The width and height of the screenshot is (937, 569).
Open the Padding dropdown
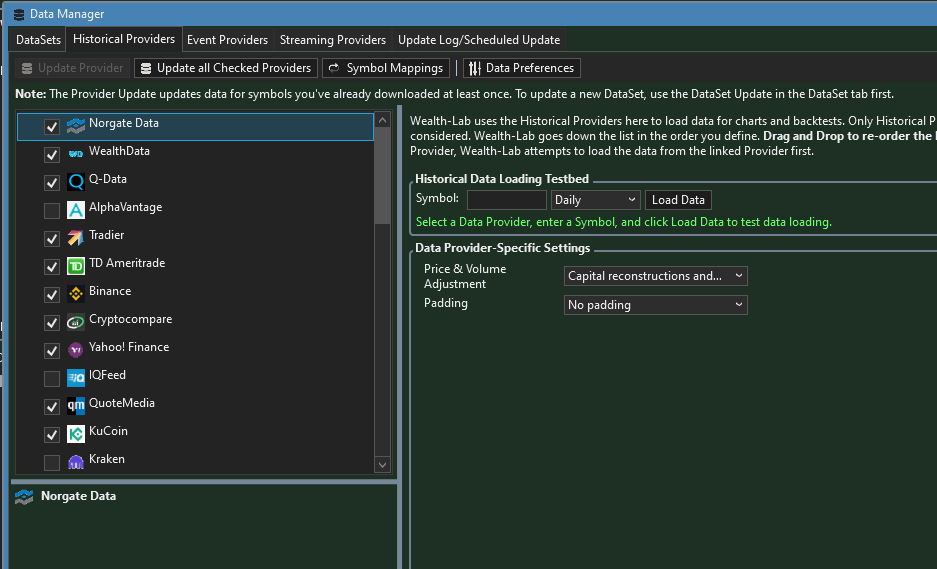(x=656, y=305)
